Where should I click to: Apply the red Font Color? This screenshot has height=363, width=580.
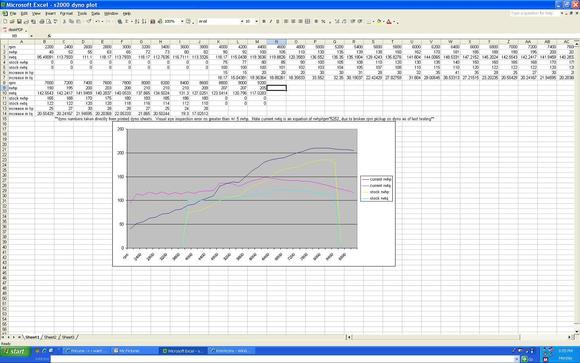pyautogui.click(x=389, y=21)
